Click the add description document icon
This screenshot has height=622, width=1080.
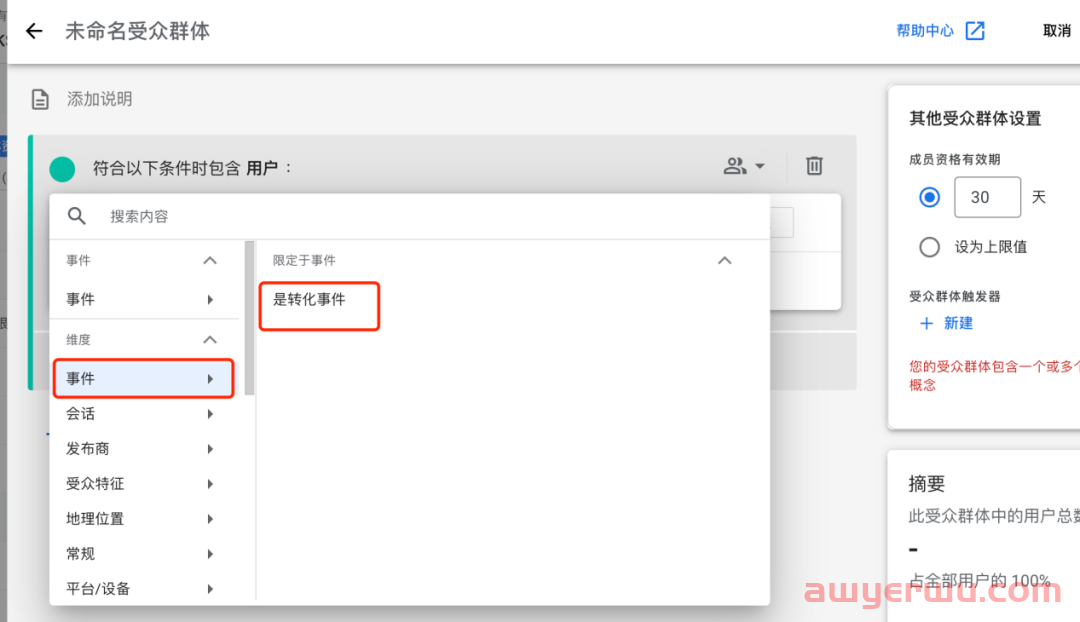click(x=40, y=99)
